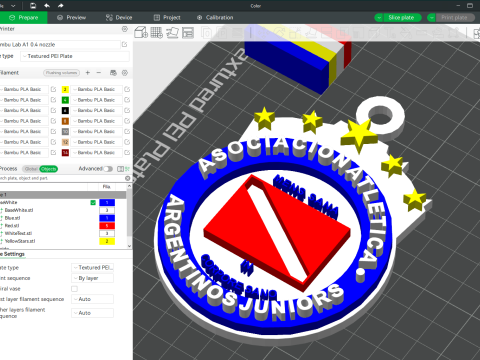
Task: Switch process scope to Global
Action: tap(31, 169)
